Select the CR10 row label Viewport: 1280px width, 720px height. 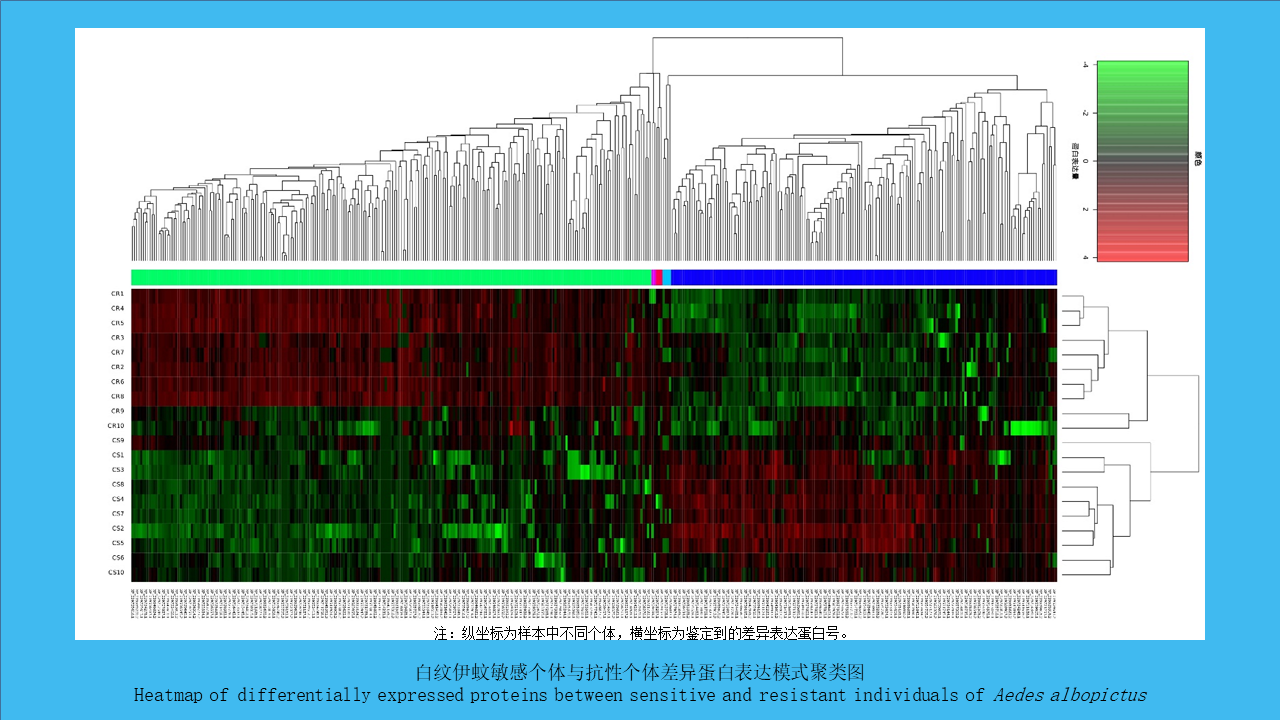click(117, 426)
